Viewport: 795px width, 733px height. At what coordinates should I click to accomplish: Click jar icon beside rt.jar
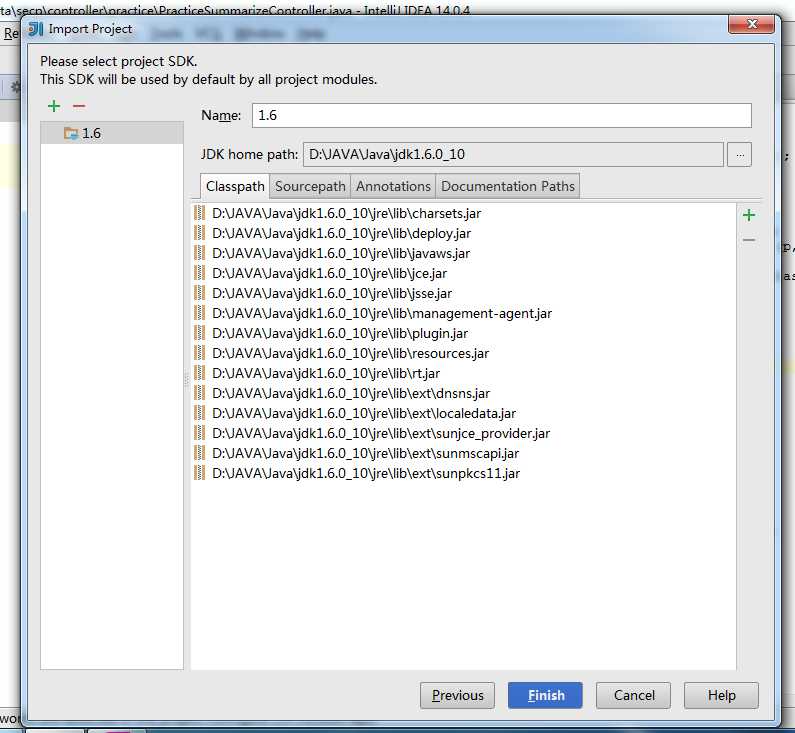tap(200, 373)
